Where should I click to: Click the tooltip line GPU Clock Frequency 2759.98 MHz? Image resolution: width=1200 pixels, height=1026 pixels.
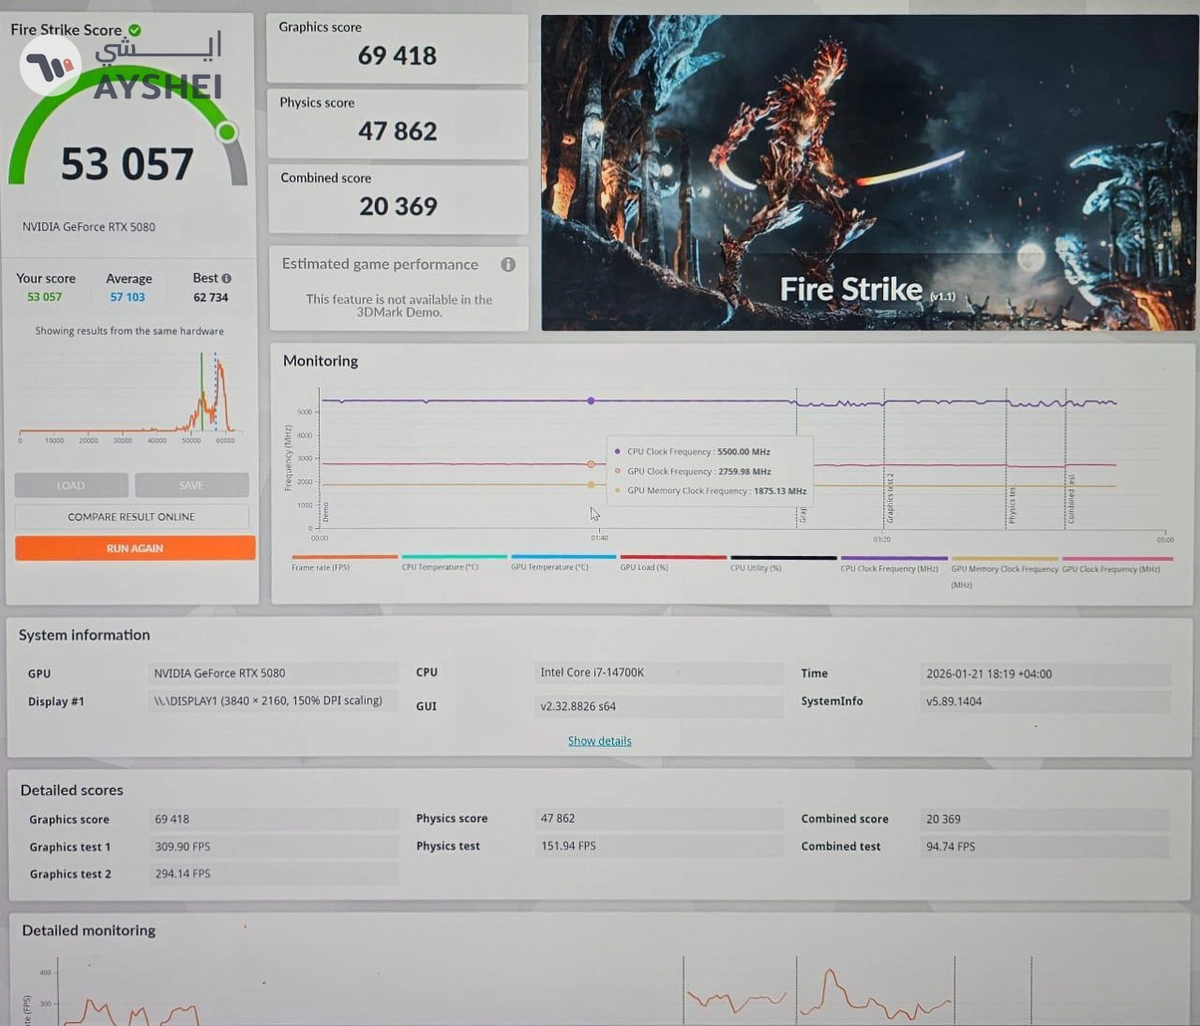[x=692, y=472]
